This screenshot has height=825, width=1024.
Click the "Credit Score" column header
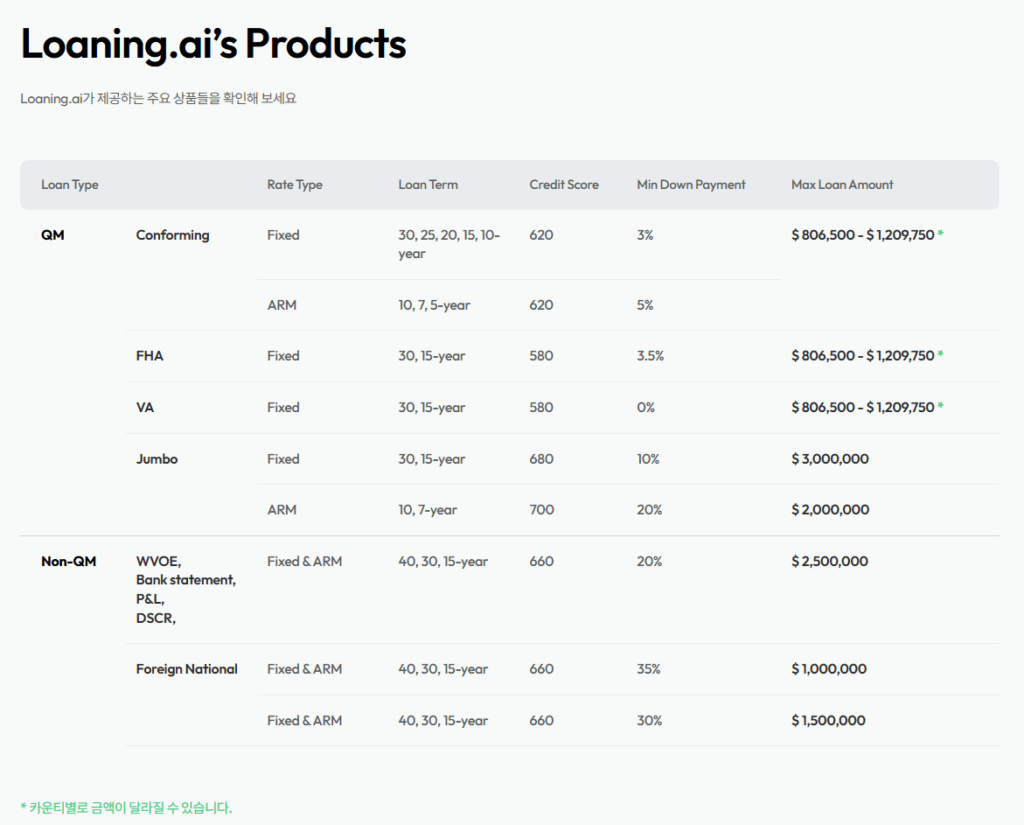[x=564, y=185]
